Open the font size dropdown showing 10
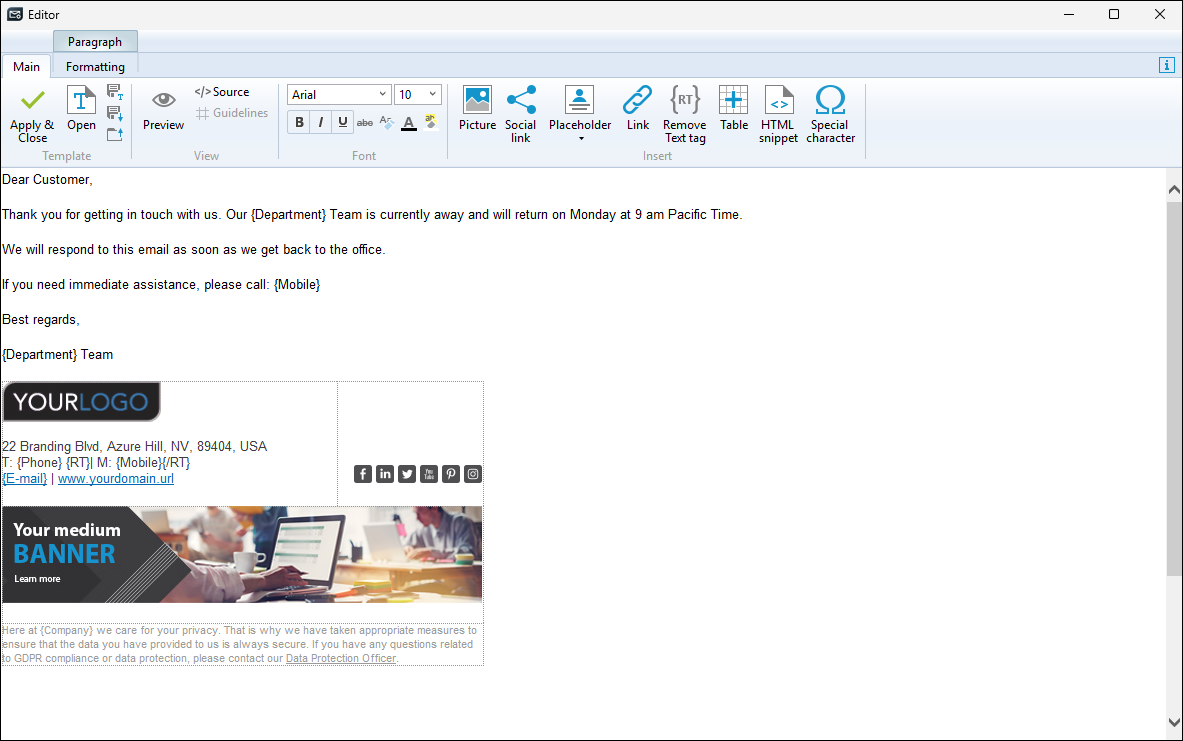 (x=432, y=95)
